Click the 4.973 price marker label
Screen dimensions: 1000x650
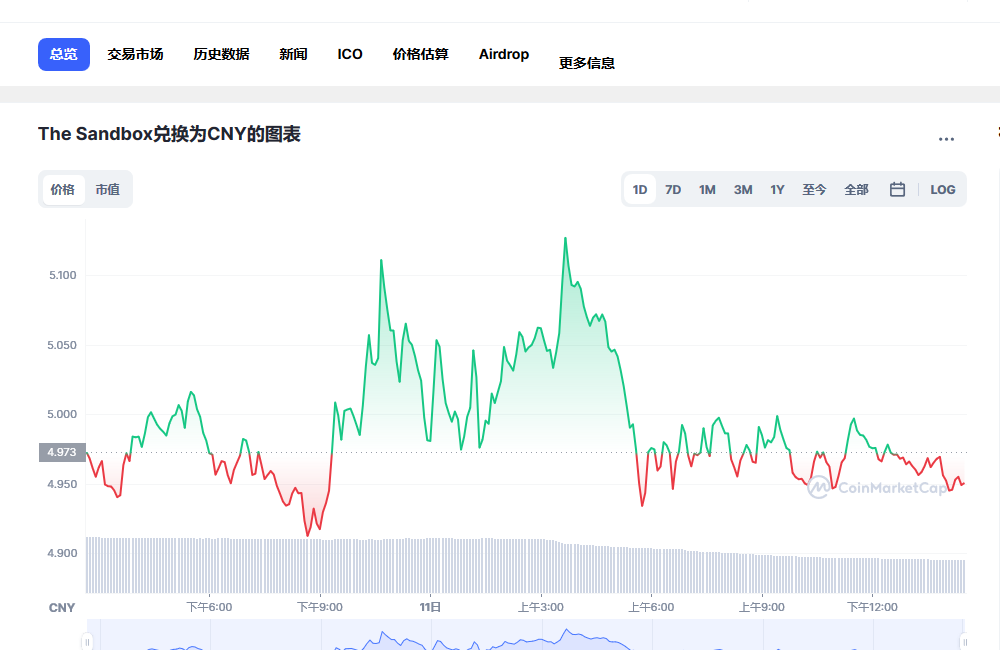click(x=62, y=452)
